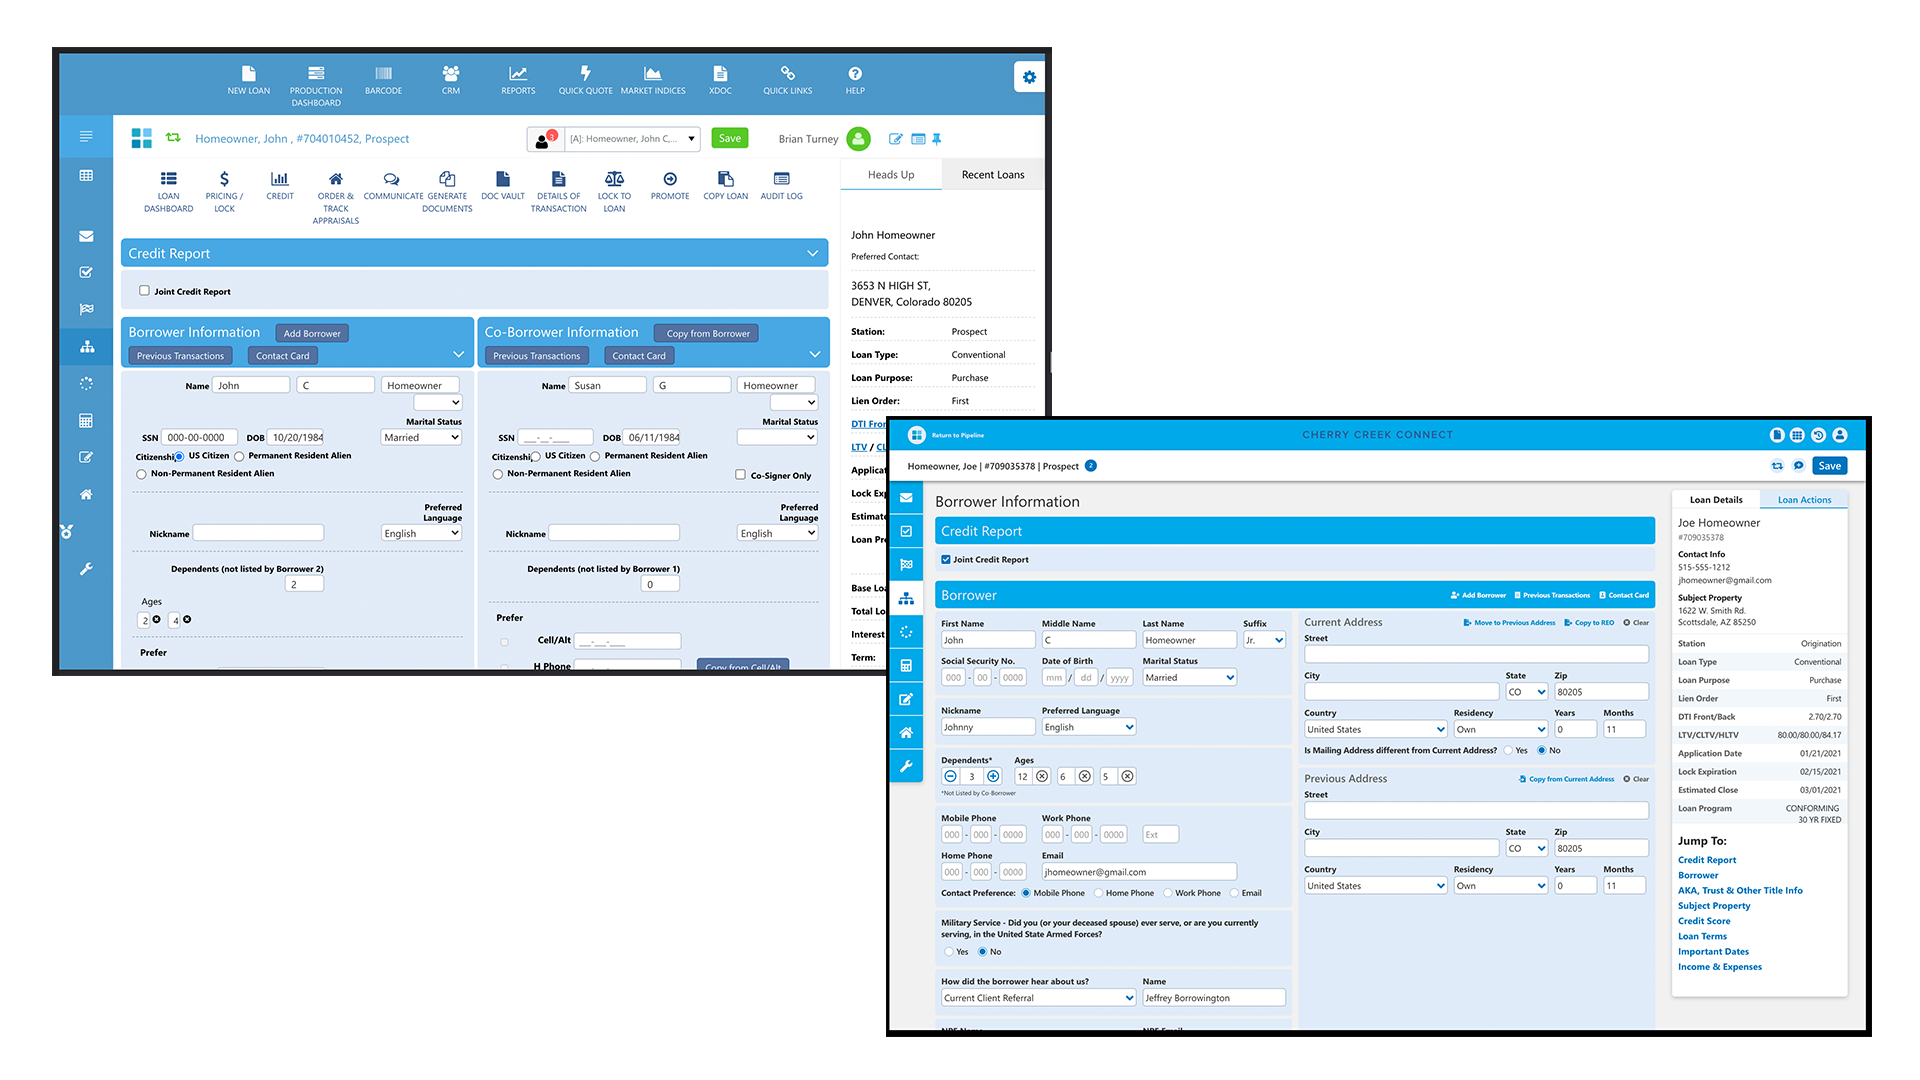Image resolution: width=1920 pixels, height=1080 pixels.
Task: Increase dependents count with plus button
Action: click(993, 776)
